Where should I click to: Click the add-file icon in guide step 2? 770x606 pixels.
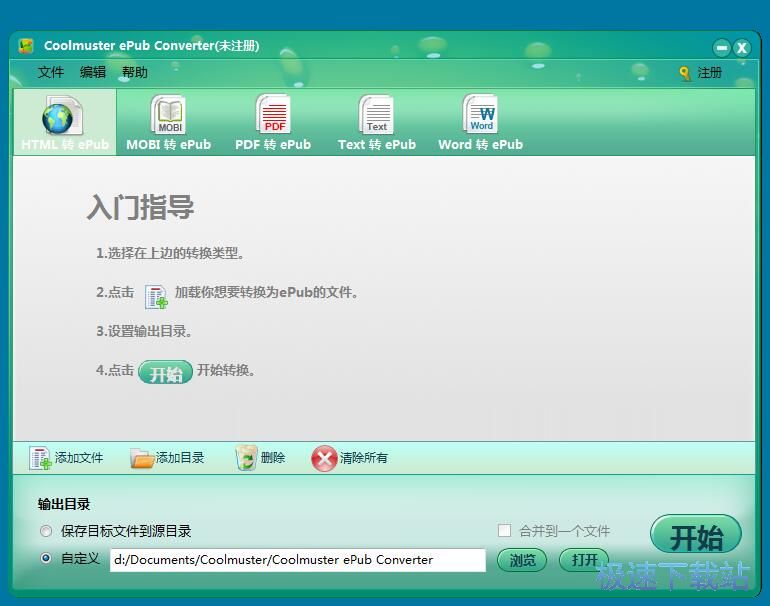tap(156, 296)
